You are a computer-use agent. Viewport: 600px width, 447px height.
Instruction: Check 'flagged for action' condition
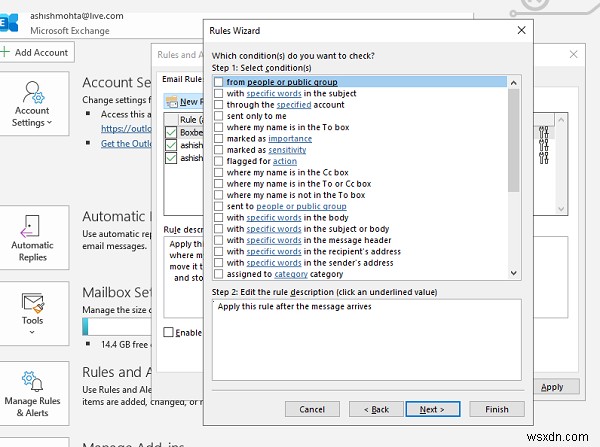click(218, 161)
